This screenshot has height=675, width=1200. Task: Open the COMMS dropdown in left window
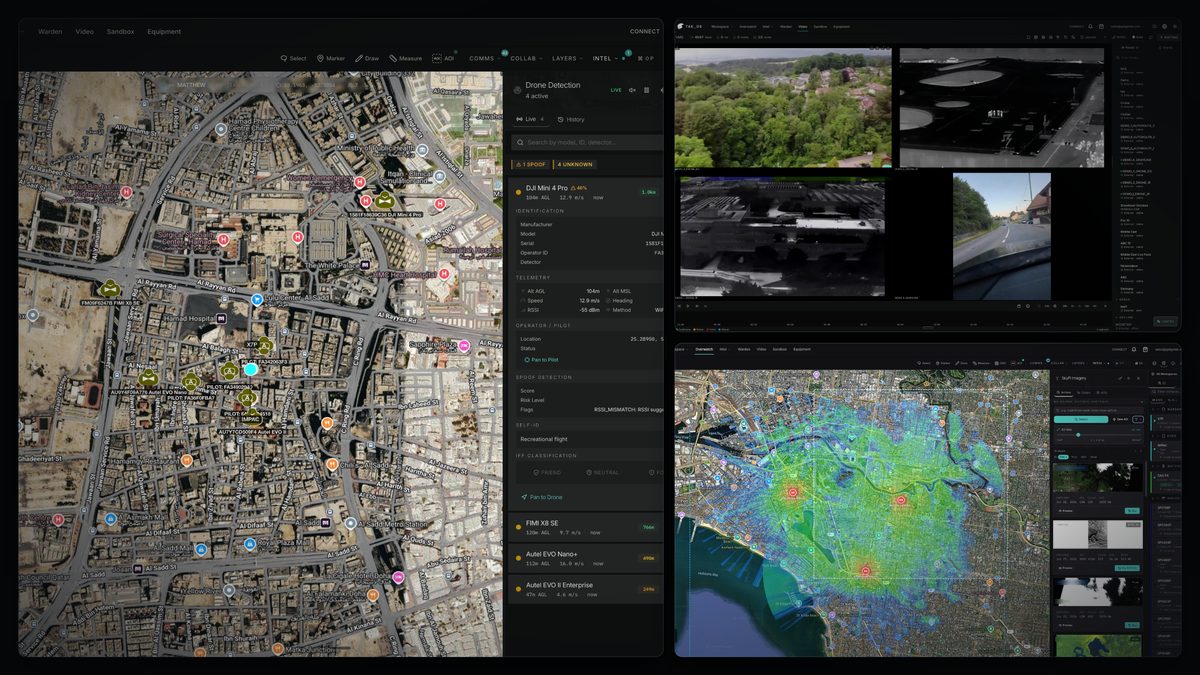(485, 58)
